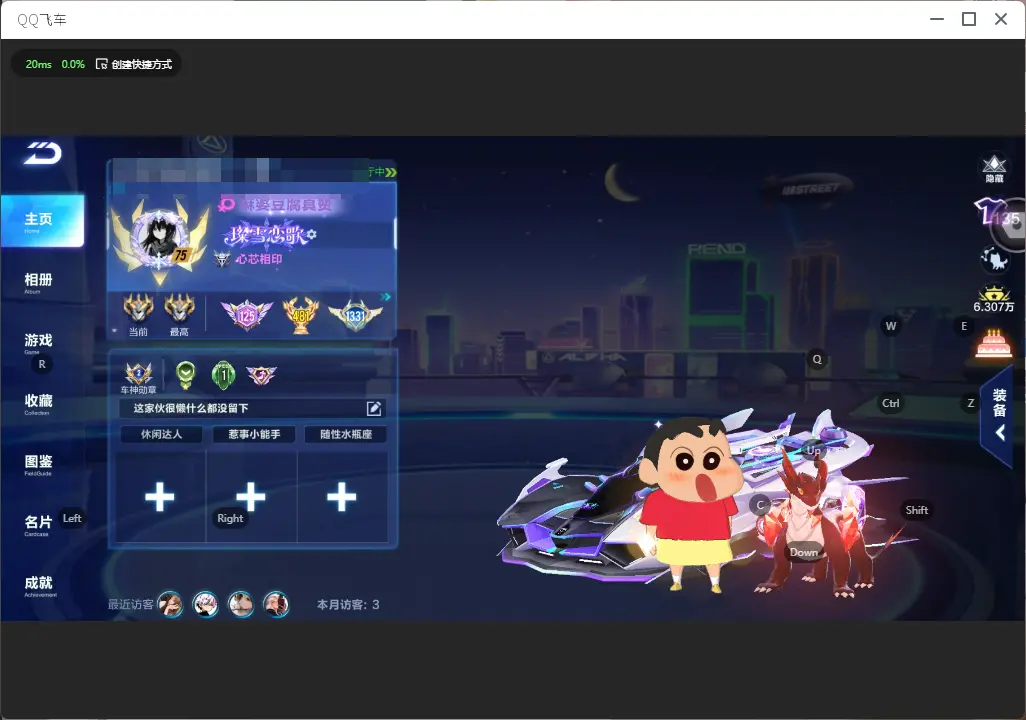Switch to the 游戏 Game tab
This screenshot has width=1026, height=720.
38,343
